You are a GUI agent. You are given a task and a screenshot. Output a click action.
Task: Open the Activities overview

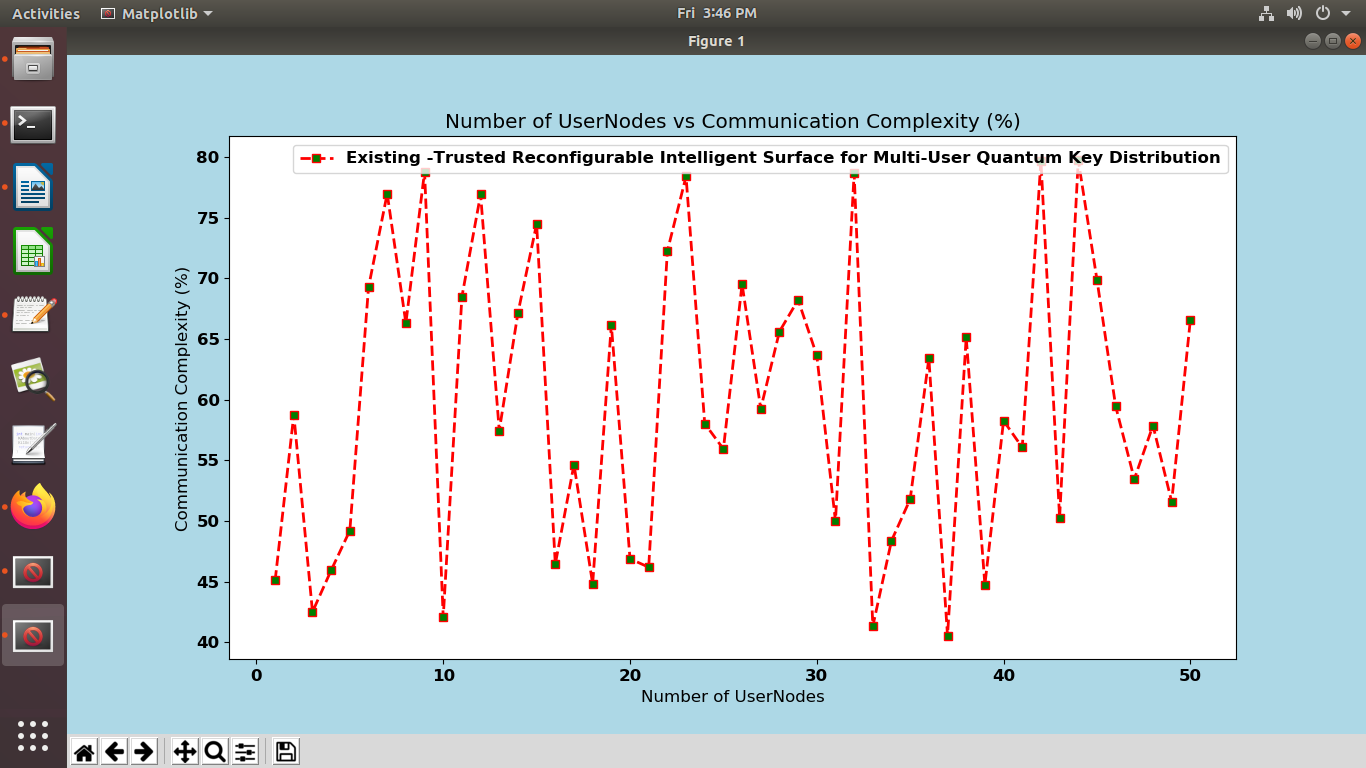[x=46, y=13]
